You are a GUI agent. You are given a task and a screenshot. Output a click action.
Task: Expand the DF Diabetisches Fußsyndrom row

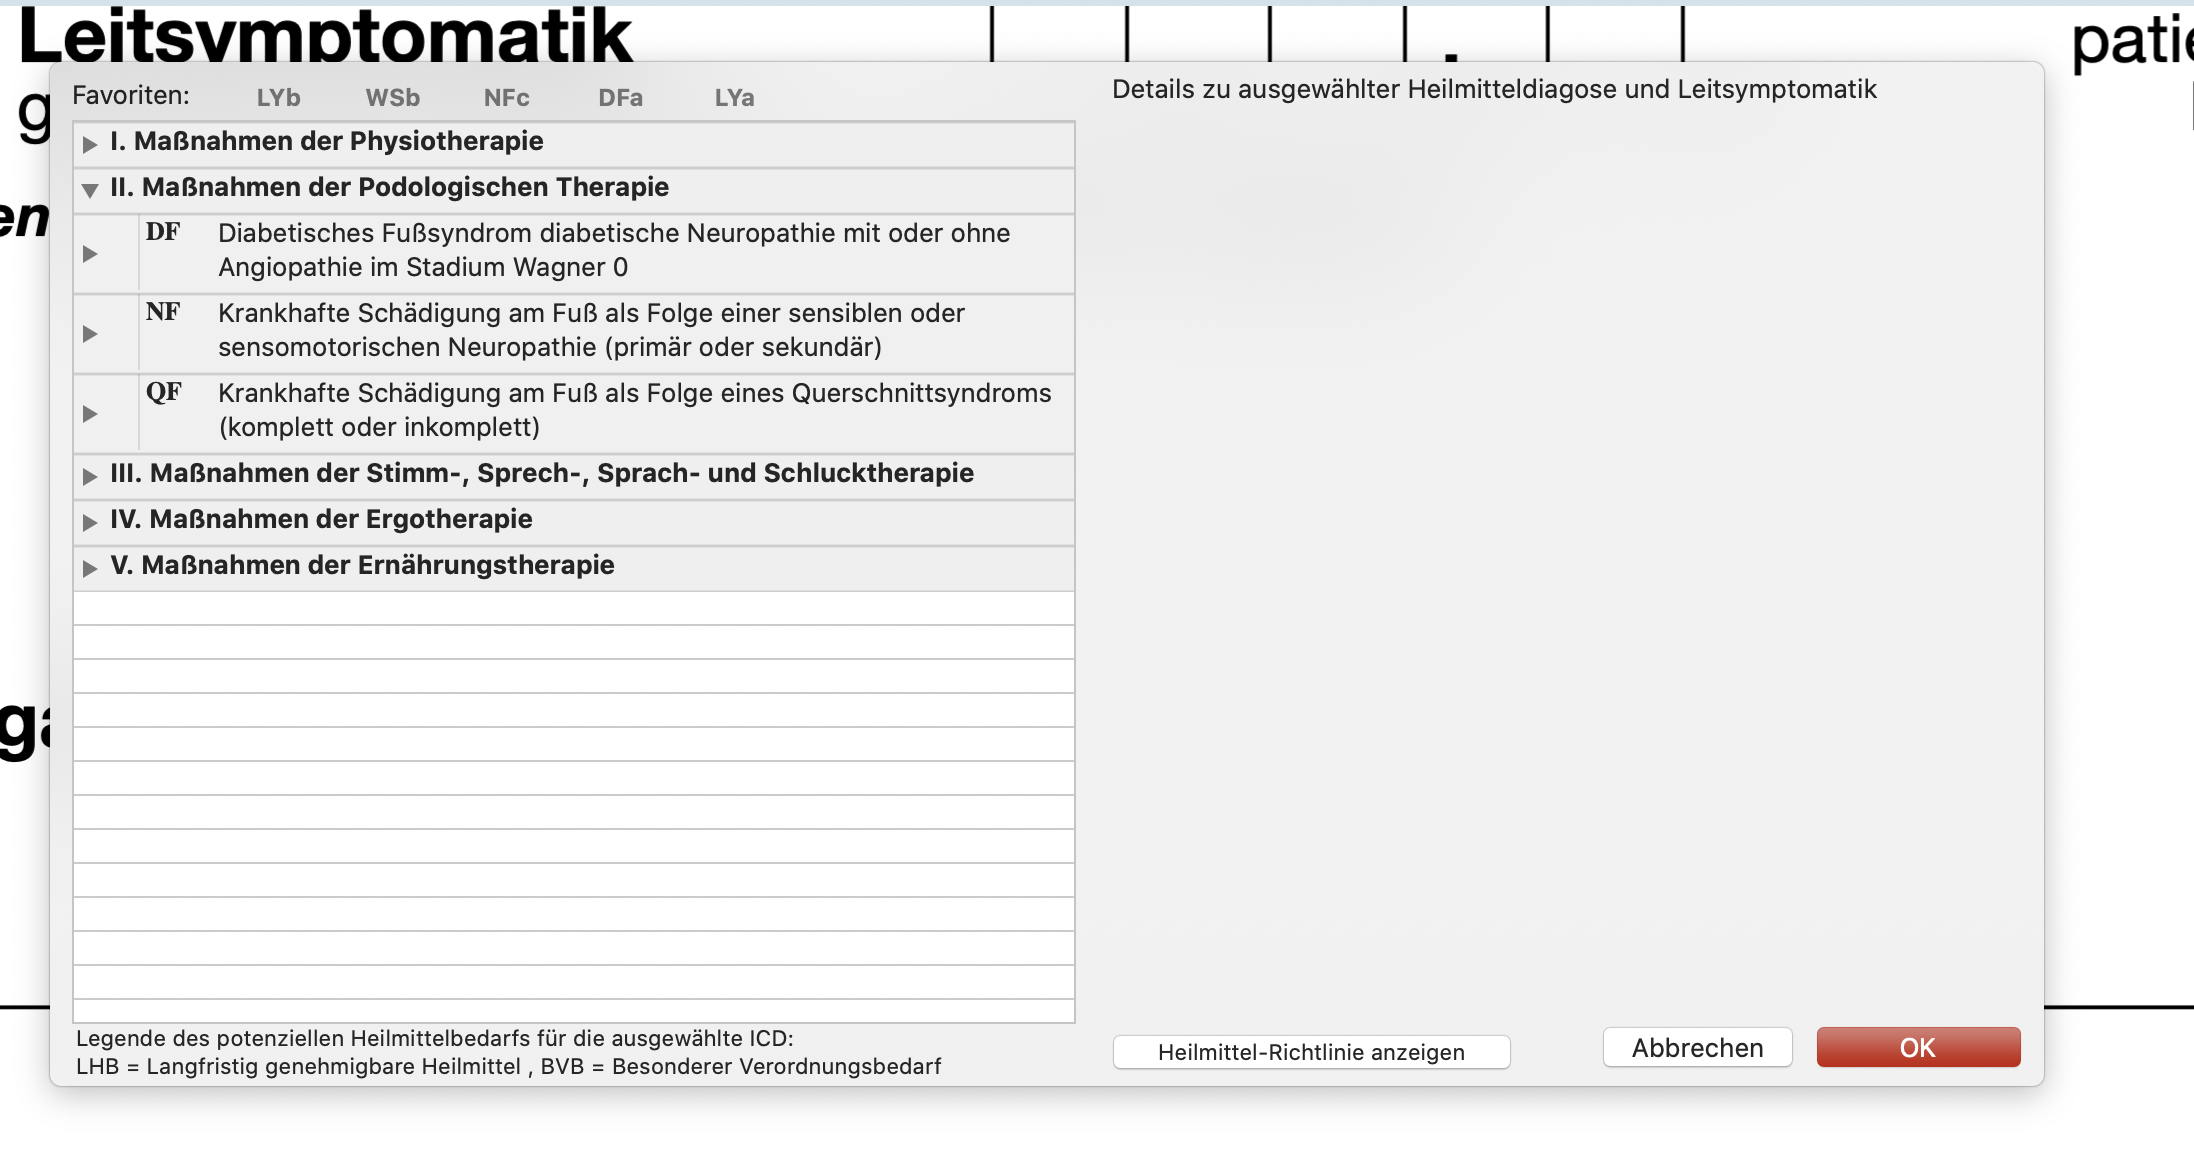pyautogui.click(x=90, y=254)
